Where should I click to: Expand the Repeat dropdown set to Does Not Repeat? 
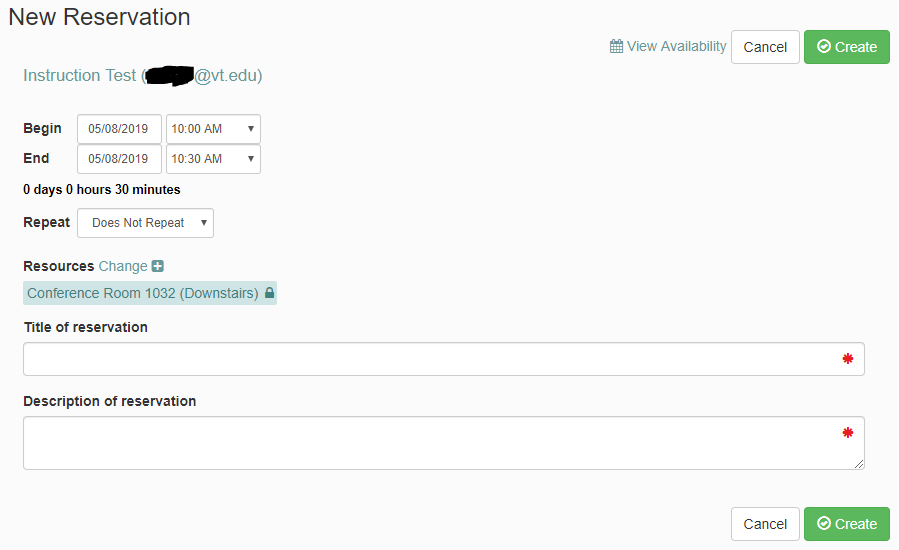click(145, 223)
